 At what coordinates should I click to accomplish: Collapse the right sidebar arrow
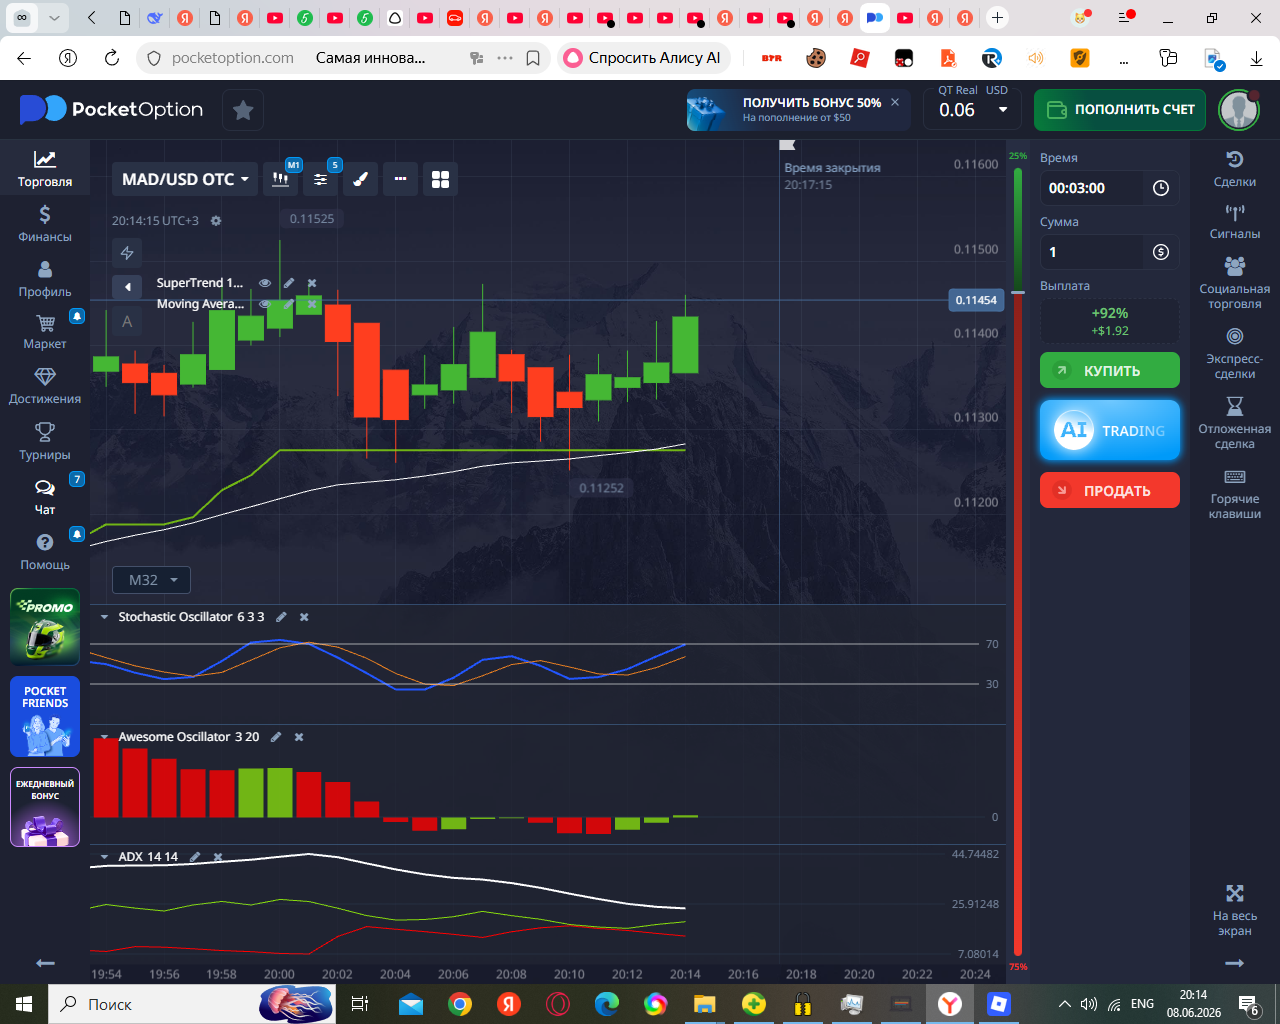1235,963
